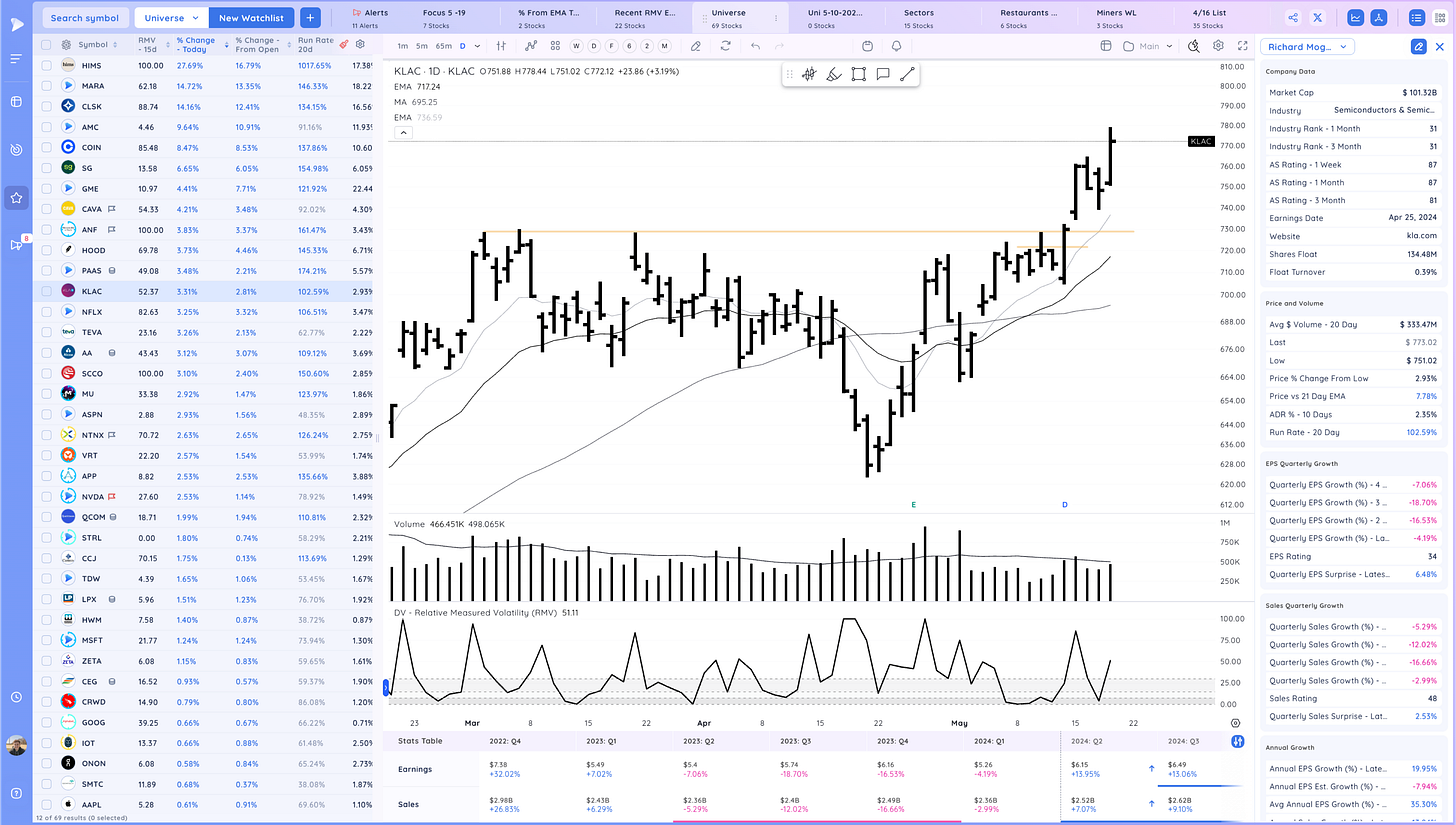
Task: Select the 5m timeframe button
Action: point(422,46)
